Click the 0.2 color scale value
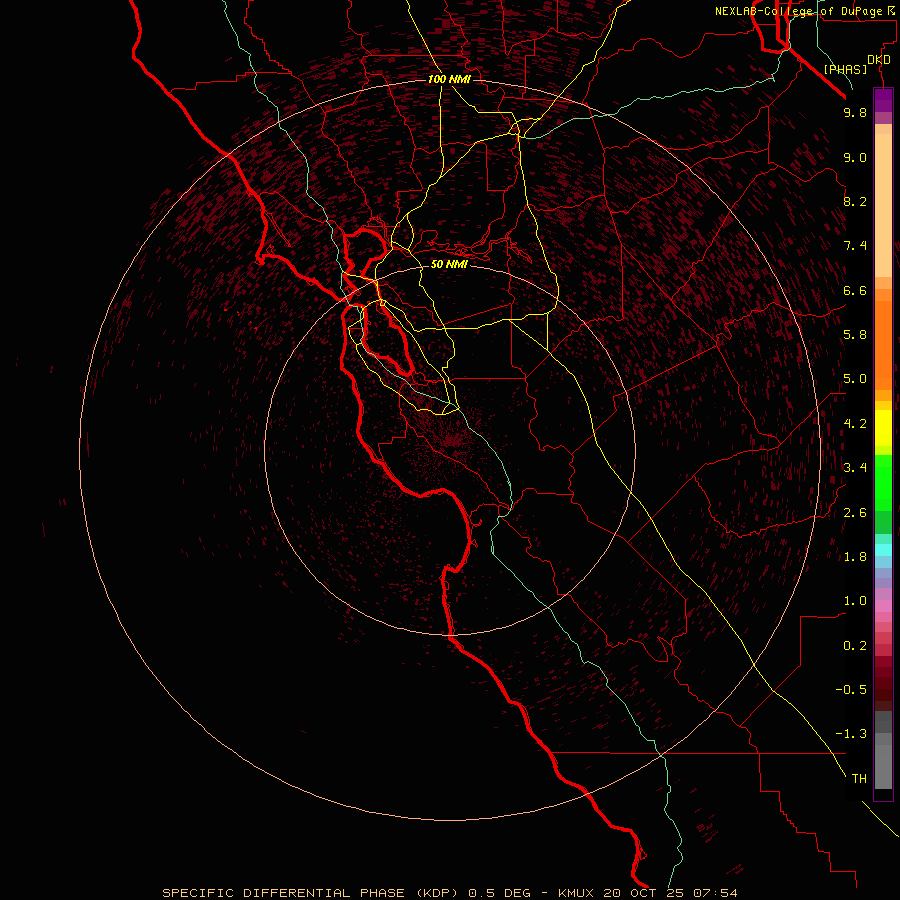Screen dimensions: 900x900 coord(855,645)
